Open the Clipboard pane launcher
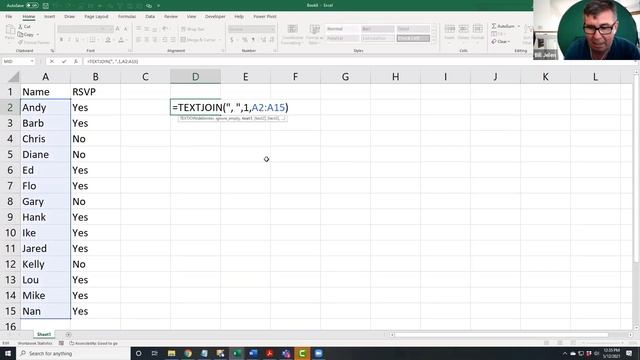This screenshot has height=360, width=640. point(52,51)
